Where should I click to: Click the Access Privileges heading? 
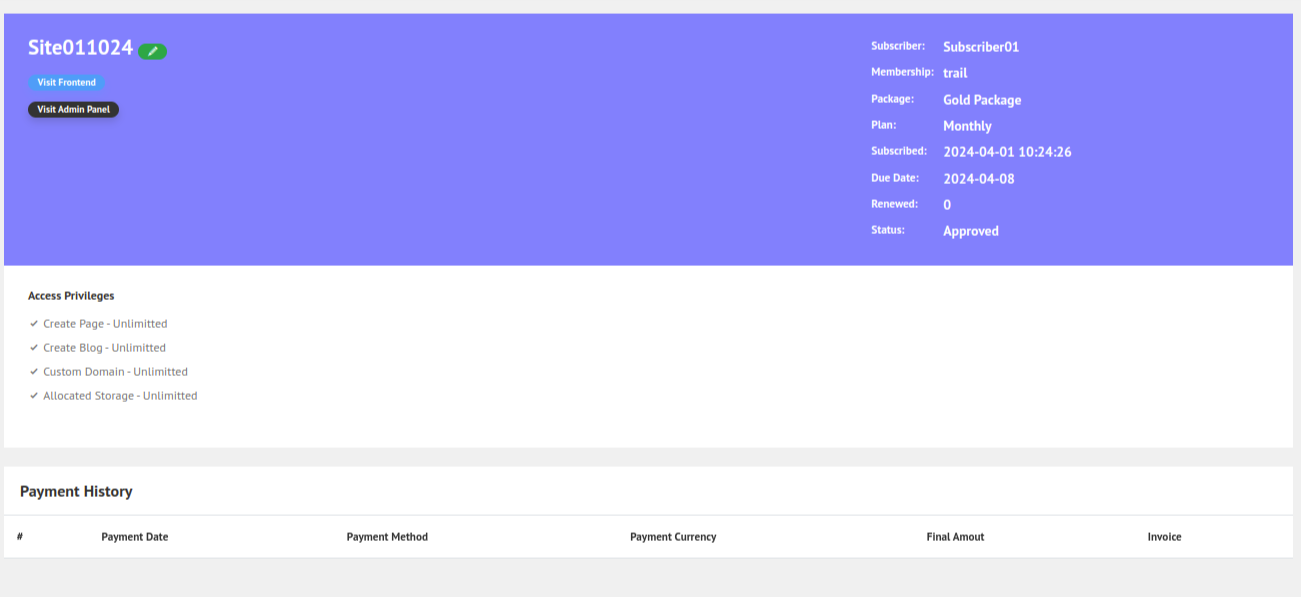click(x=71, y=296)
